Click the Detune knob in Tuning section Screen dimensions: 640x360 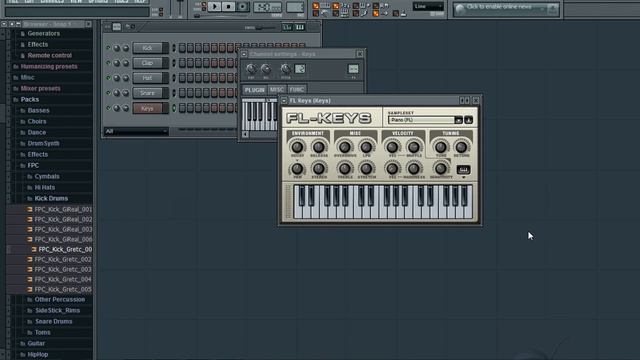pyautogui.click(x=461, y=147)
